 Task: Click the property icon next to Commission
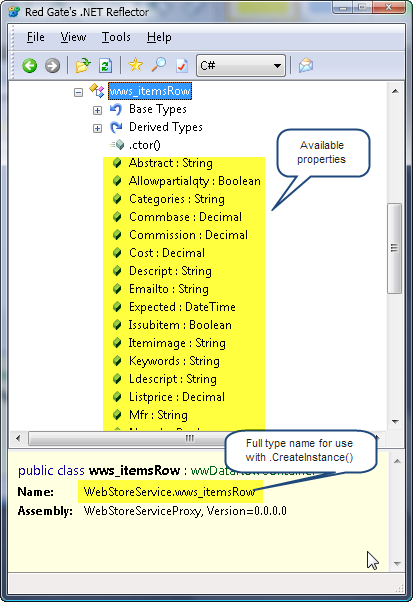(117, 235)
